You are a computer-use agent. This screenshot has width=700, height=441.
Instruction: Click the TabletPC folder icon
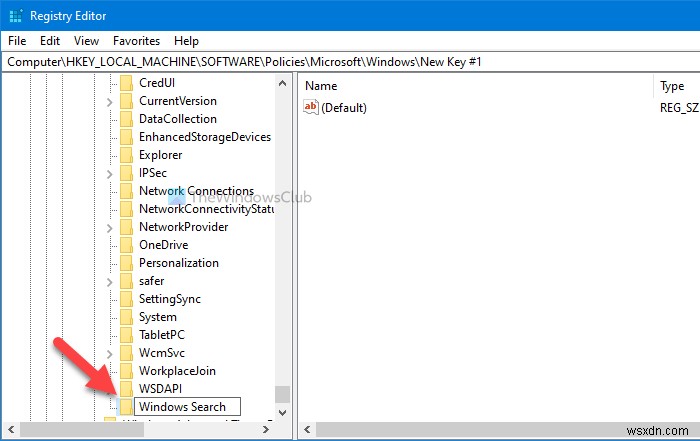pyautogui.click(x=126, y=335)
